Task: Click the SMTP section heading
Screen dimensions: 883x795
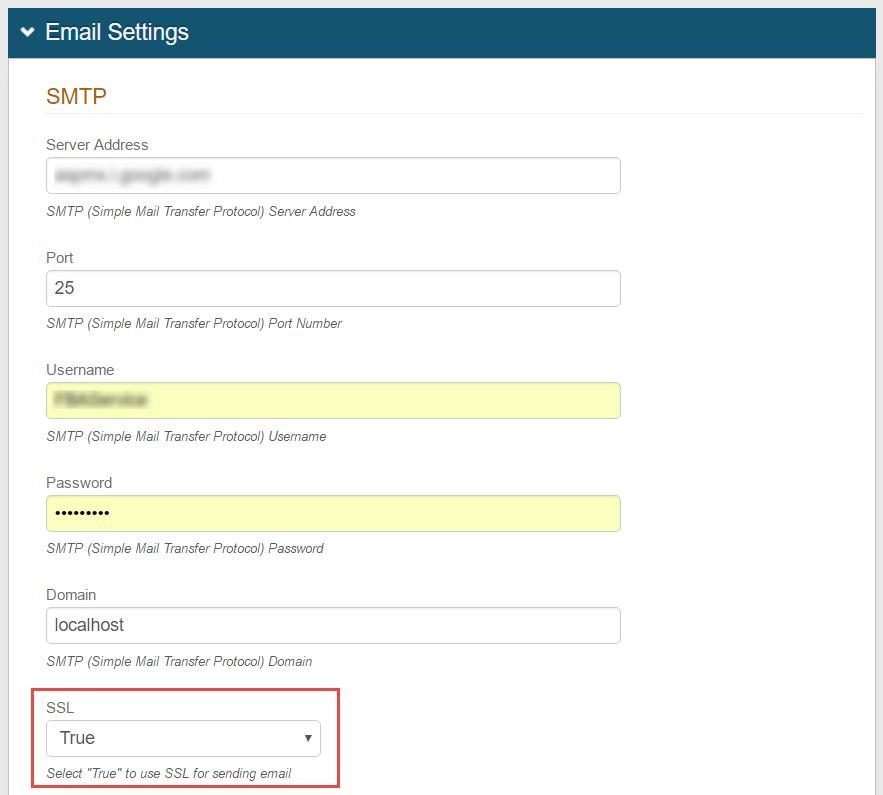Action: pyautogui.click(x=76, y=96)
